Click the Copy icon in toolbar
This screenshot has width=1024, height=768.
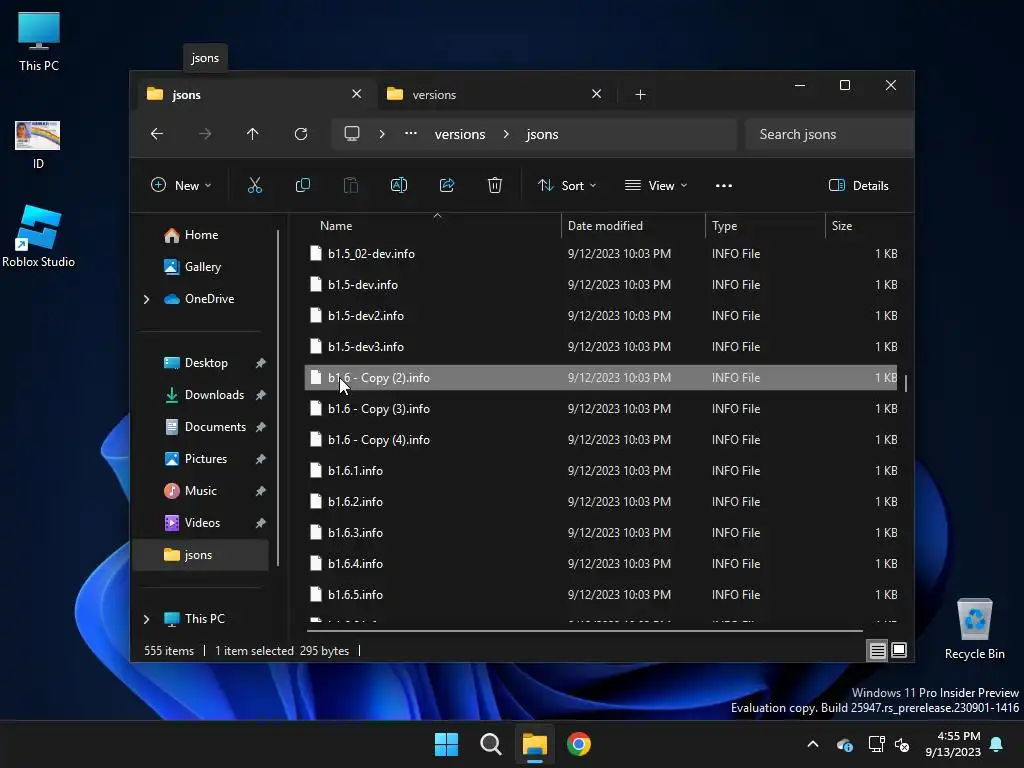point(303,185)
